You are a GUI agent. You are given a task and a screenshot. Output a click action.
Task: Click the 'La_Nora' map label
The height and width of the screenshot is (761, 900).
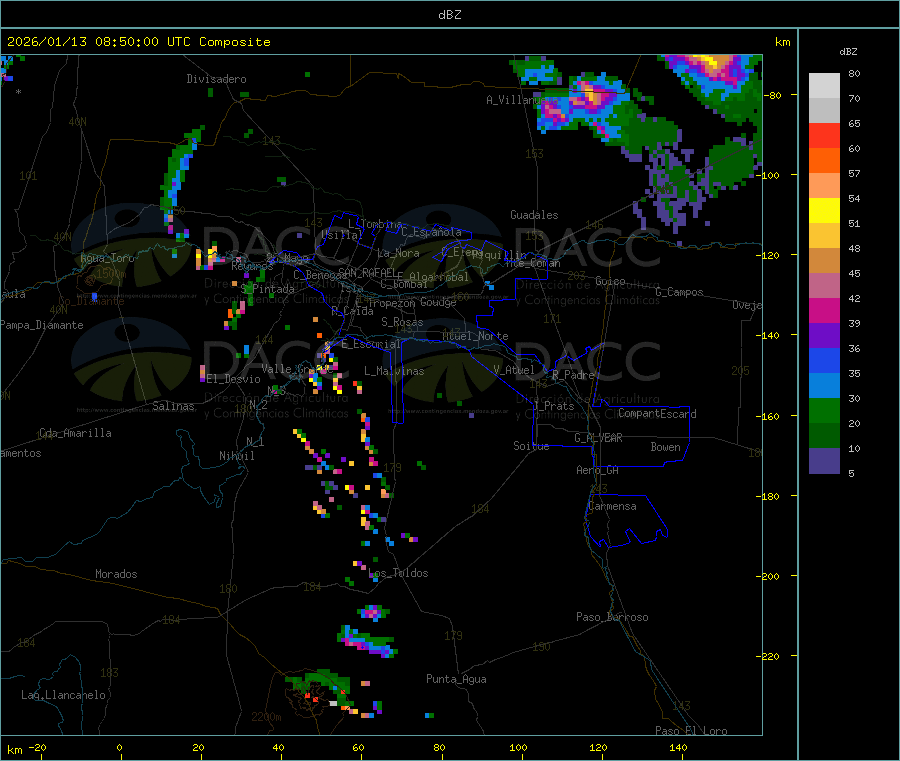tap(398, 253)
